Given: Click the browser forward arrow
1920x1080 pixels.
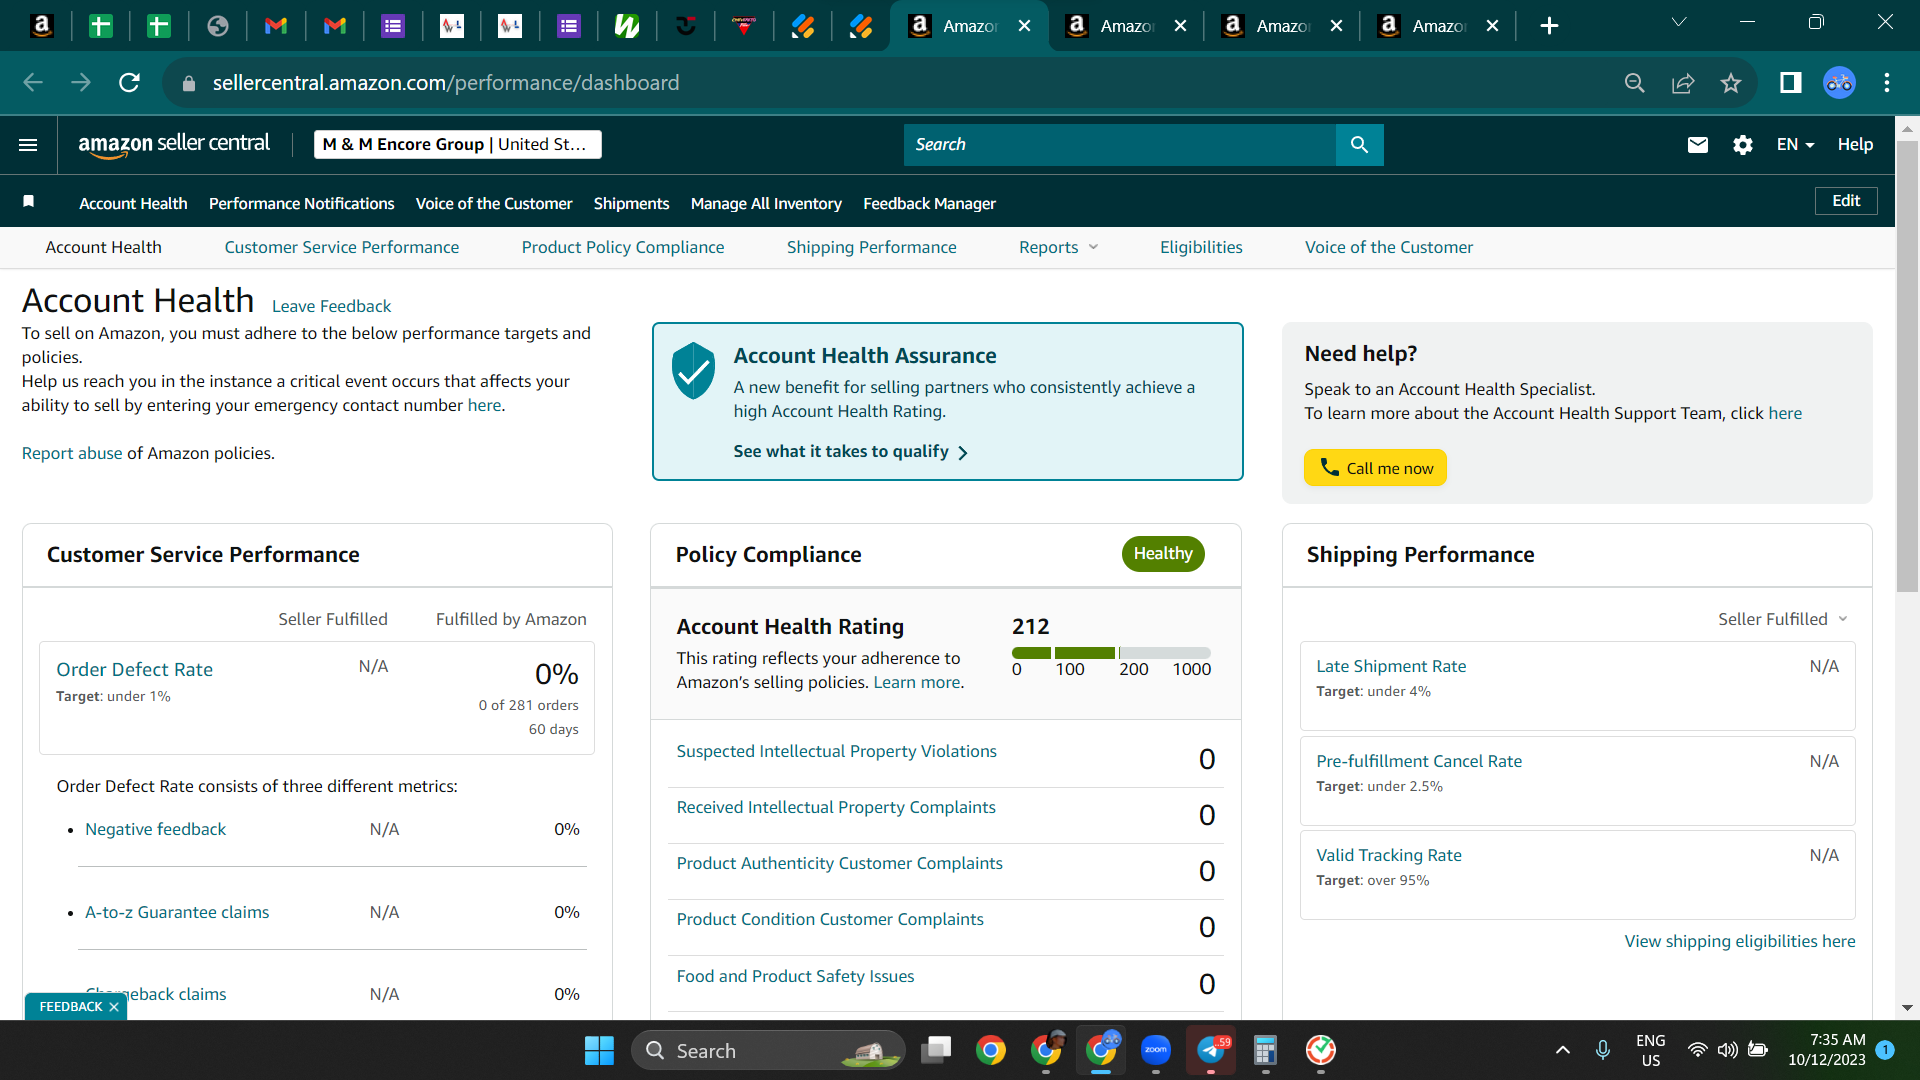Looking at the screenshot, I should (81, 83).
